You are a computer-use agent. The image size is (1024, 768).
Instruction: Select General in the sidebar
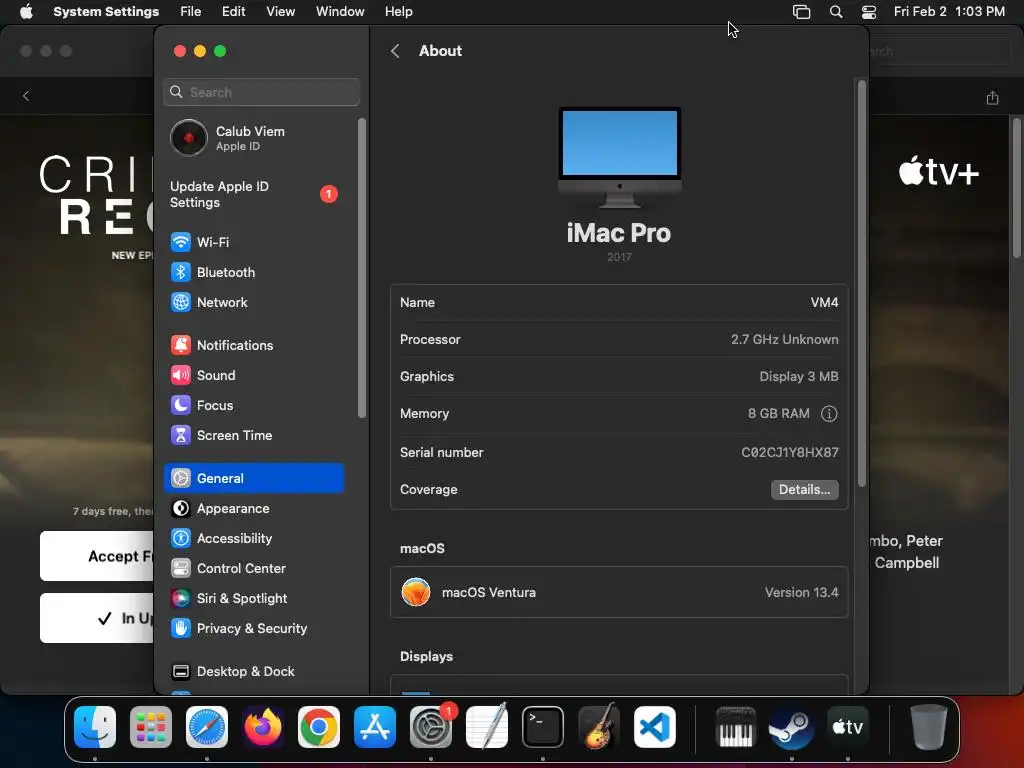point(254,479)
